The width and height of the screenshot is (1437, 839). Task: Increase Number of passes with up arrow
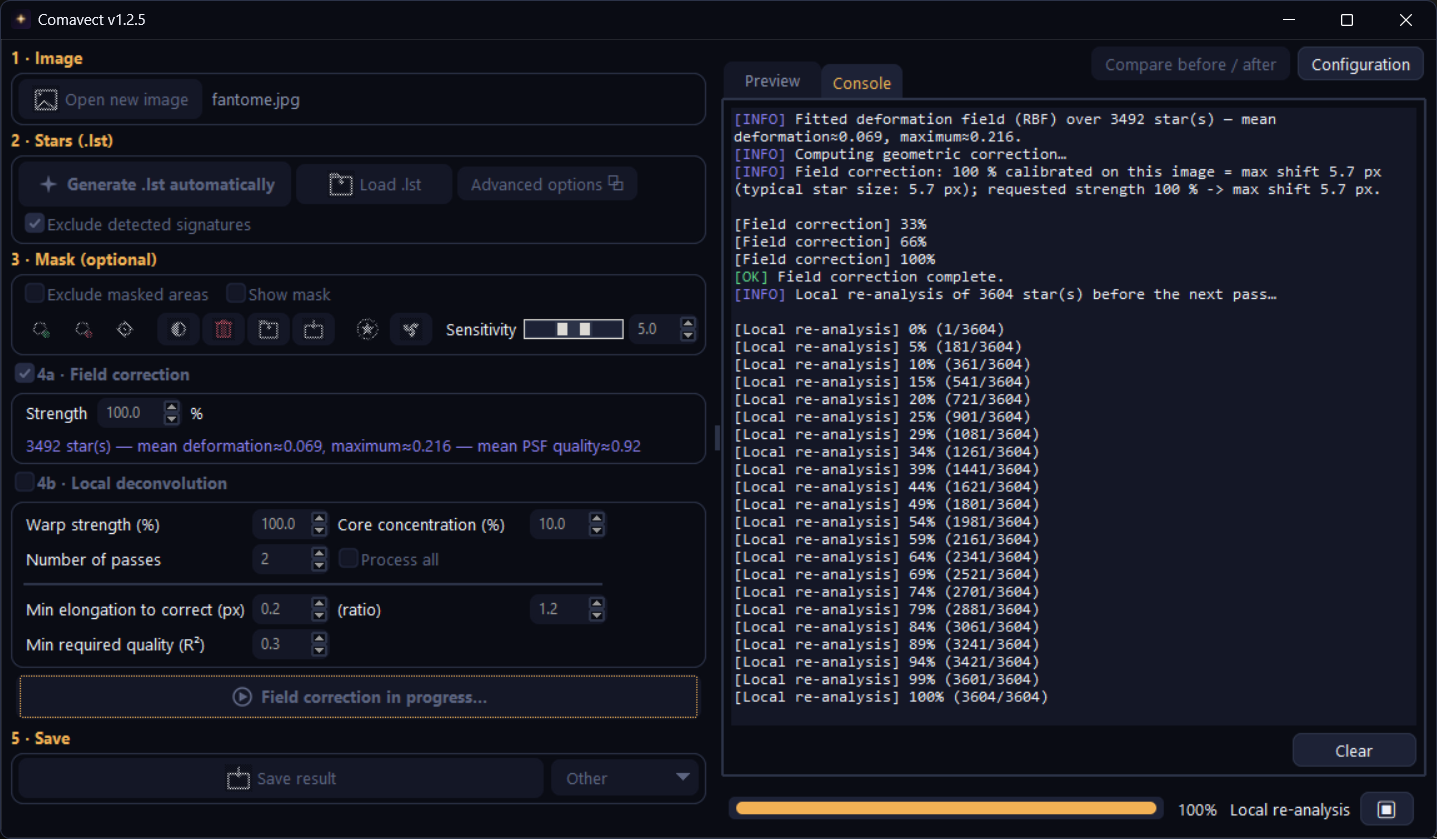tap(319, 554)
